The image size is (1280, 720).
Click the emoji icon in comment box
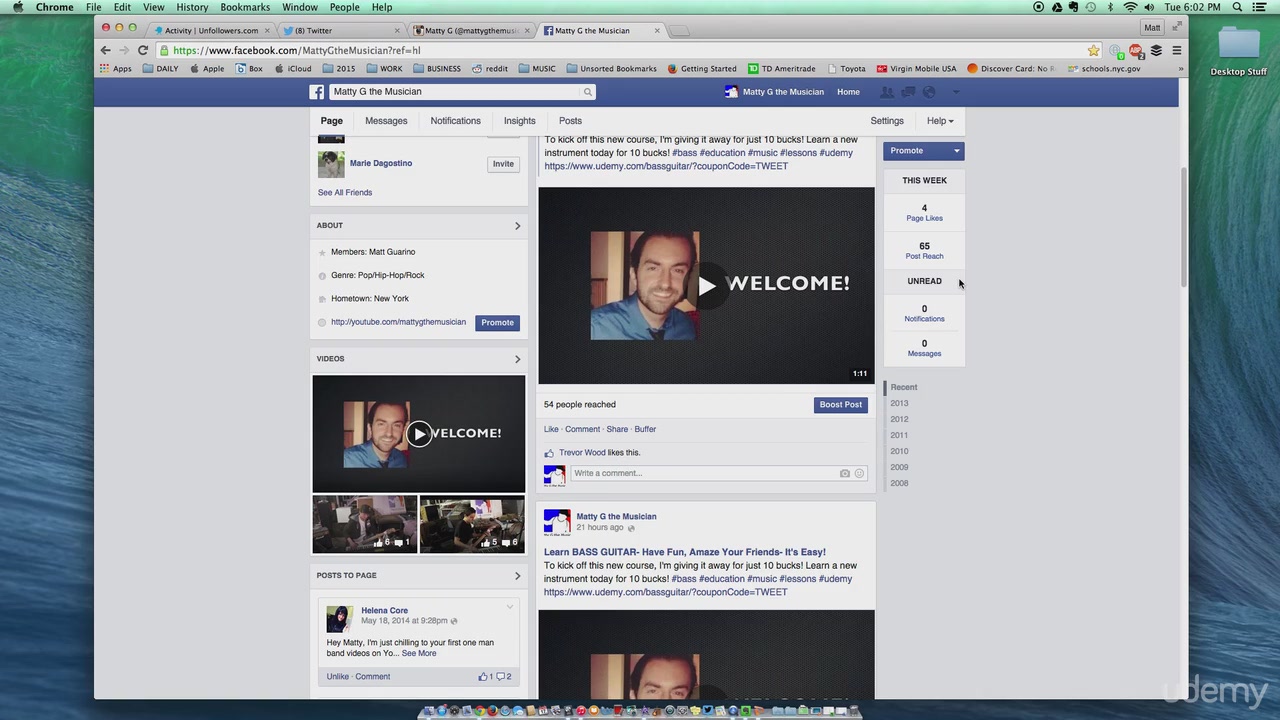859,473
